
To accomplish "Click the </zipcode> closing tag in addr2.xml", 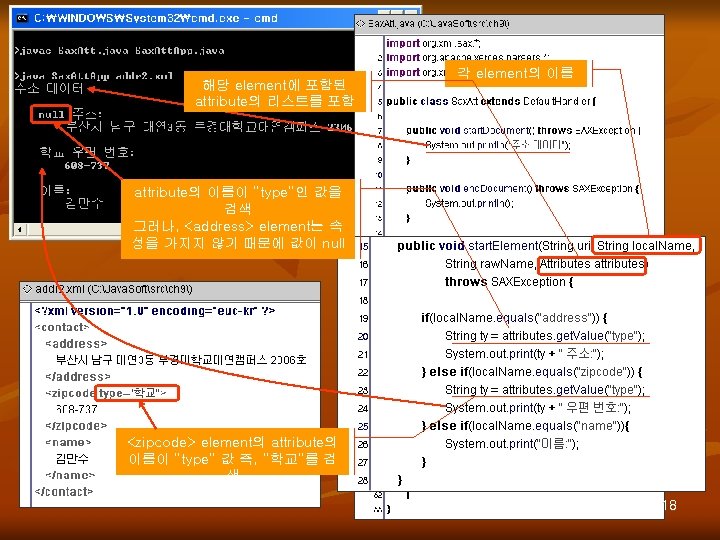I will click(76, 426).
